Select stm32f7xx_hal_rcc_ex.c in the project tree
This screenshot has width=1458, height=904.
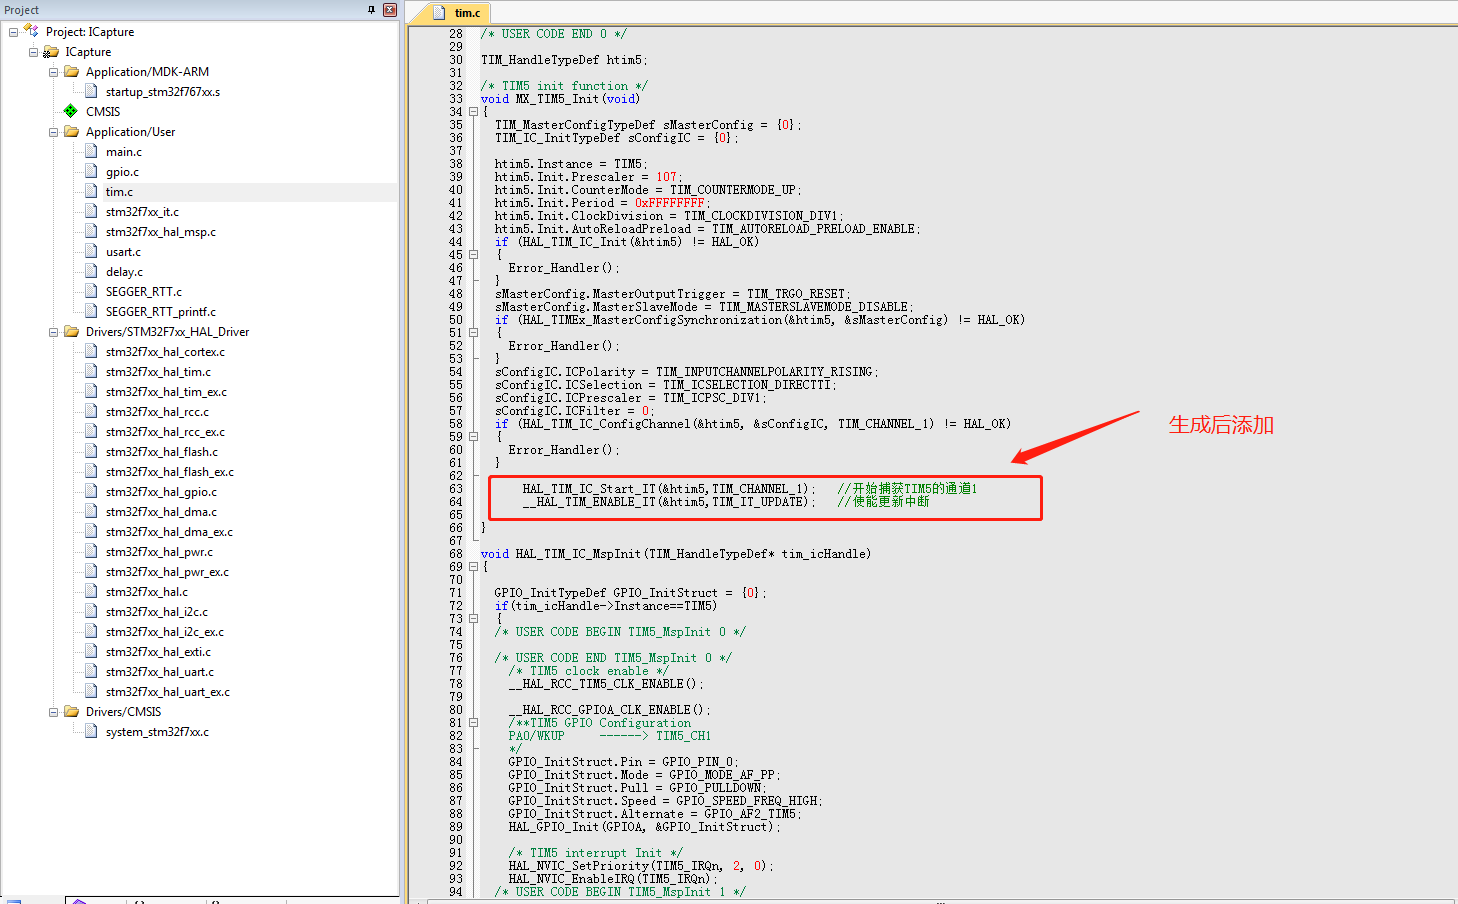click(165, 432)
